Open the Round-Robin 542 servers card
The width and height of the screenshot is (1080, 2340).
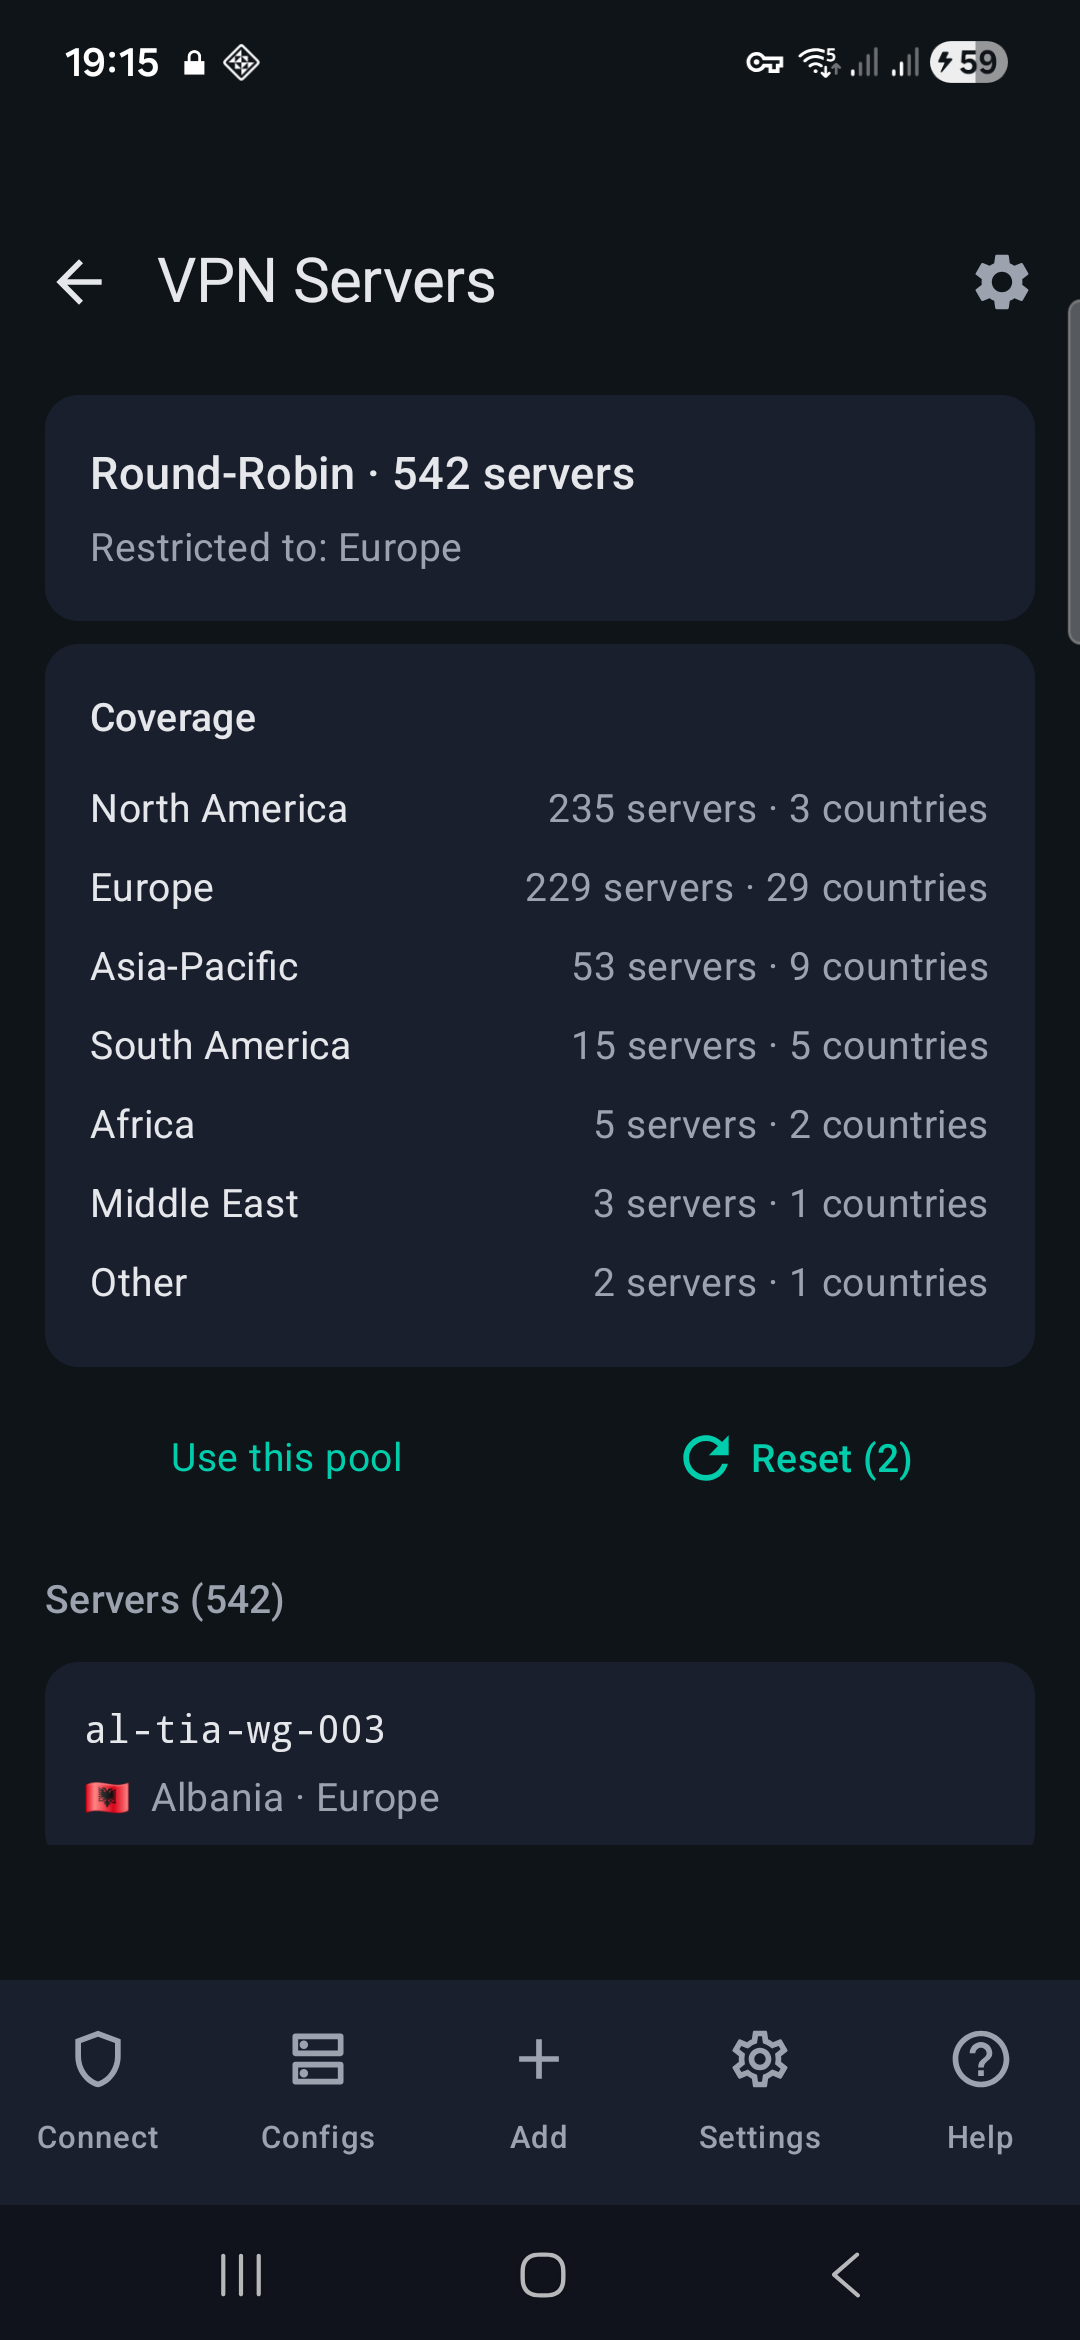[x=540, y=508]
